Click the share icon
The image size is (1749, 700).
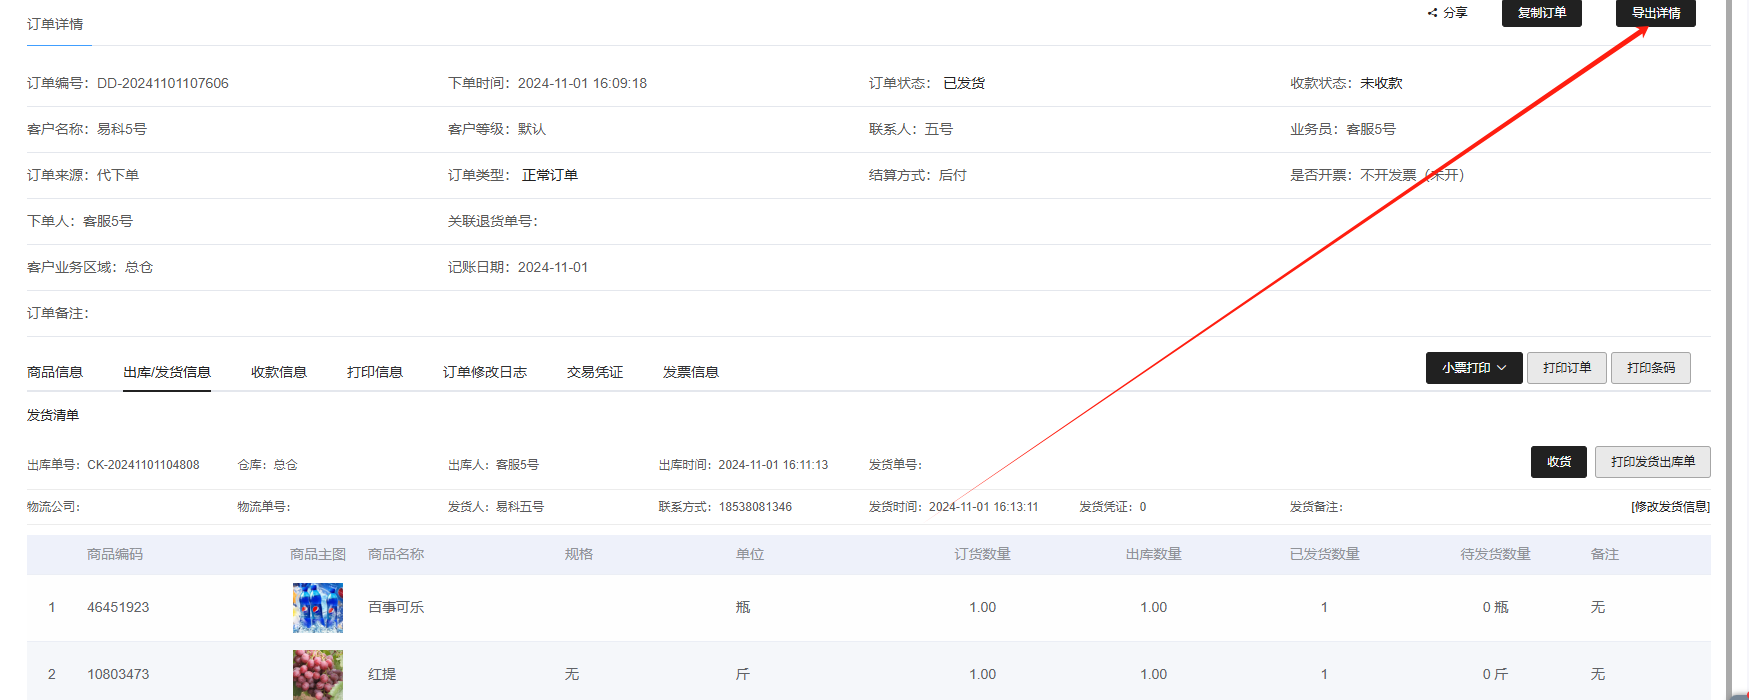point(1433,13)
